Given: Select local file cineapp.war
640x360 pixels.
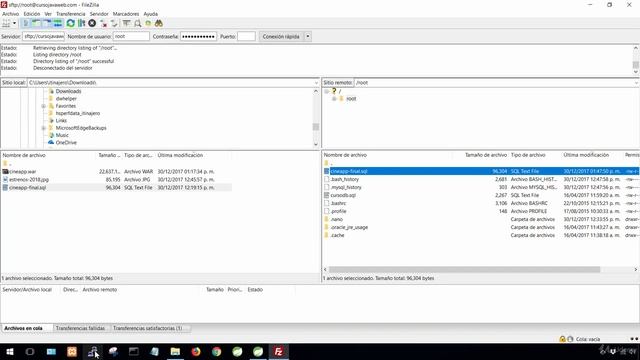Looking at the screenshot, I should tap(23, 172).
